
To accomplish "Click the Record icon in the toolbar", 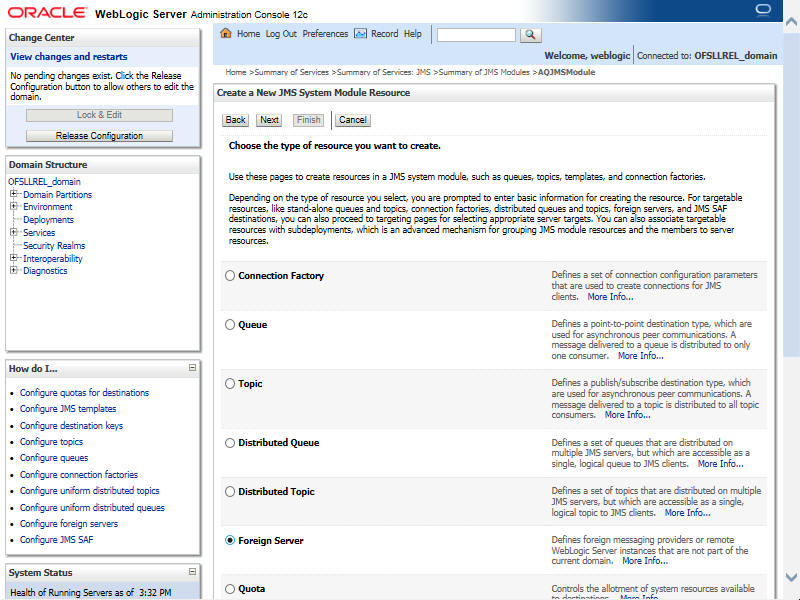I will coord(360,34).
